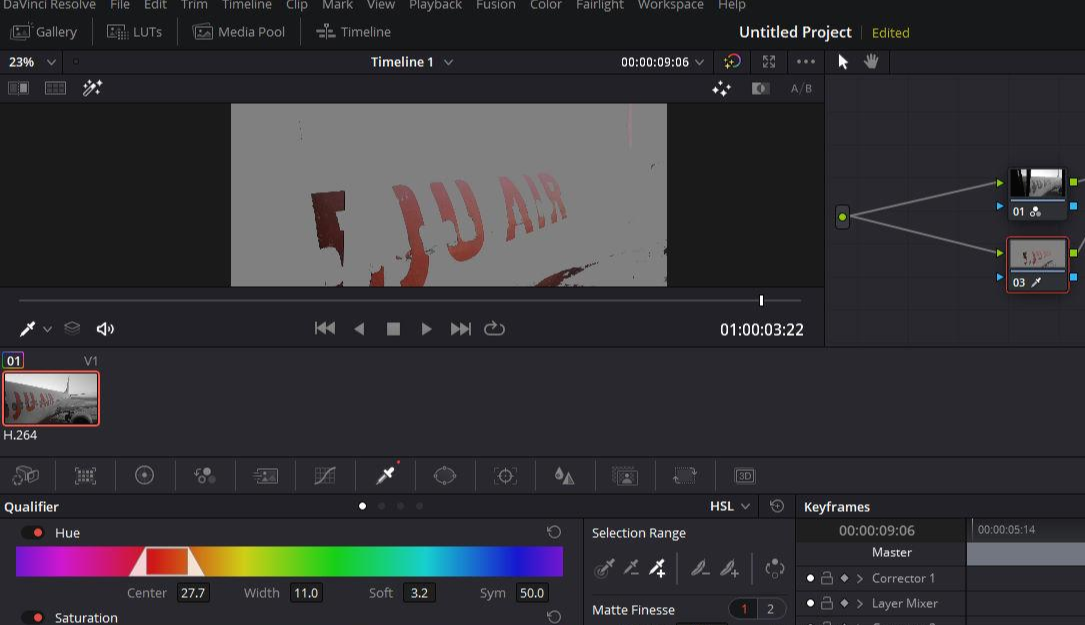The height and width of the screenshot is (625, 1085).
Task: Play the clip in reverse
Action: tap(359, 329)
